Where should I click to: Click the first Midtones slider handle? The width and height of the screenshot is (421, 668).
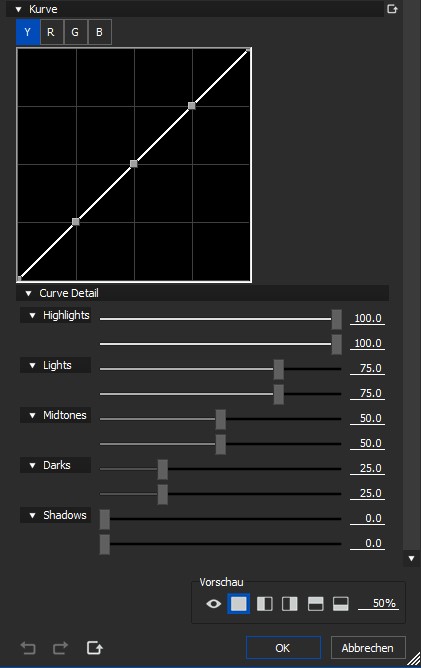pyautogui.click(x=220, y=419)
